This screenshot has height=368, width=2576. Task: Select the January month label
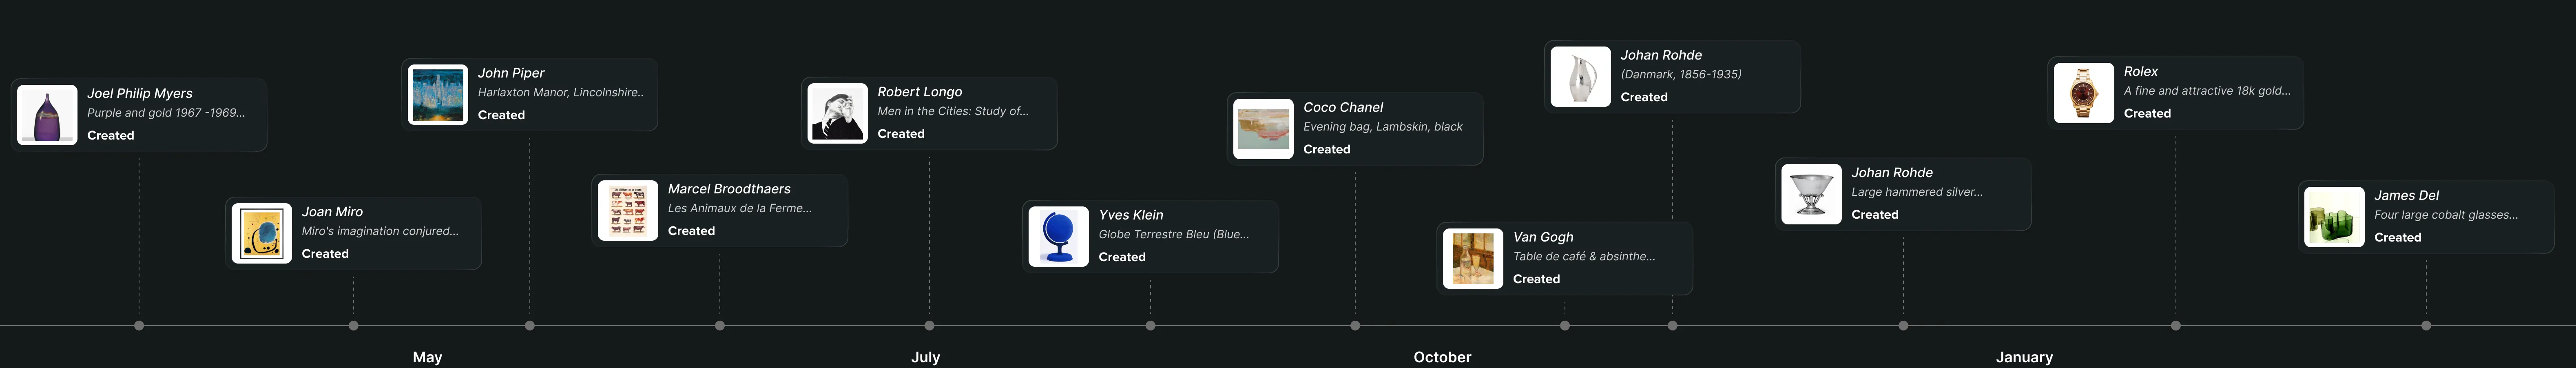(2024, 357)
